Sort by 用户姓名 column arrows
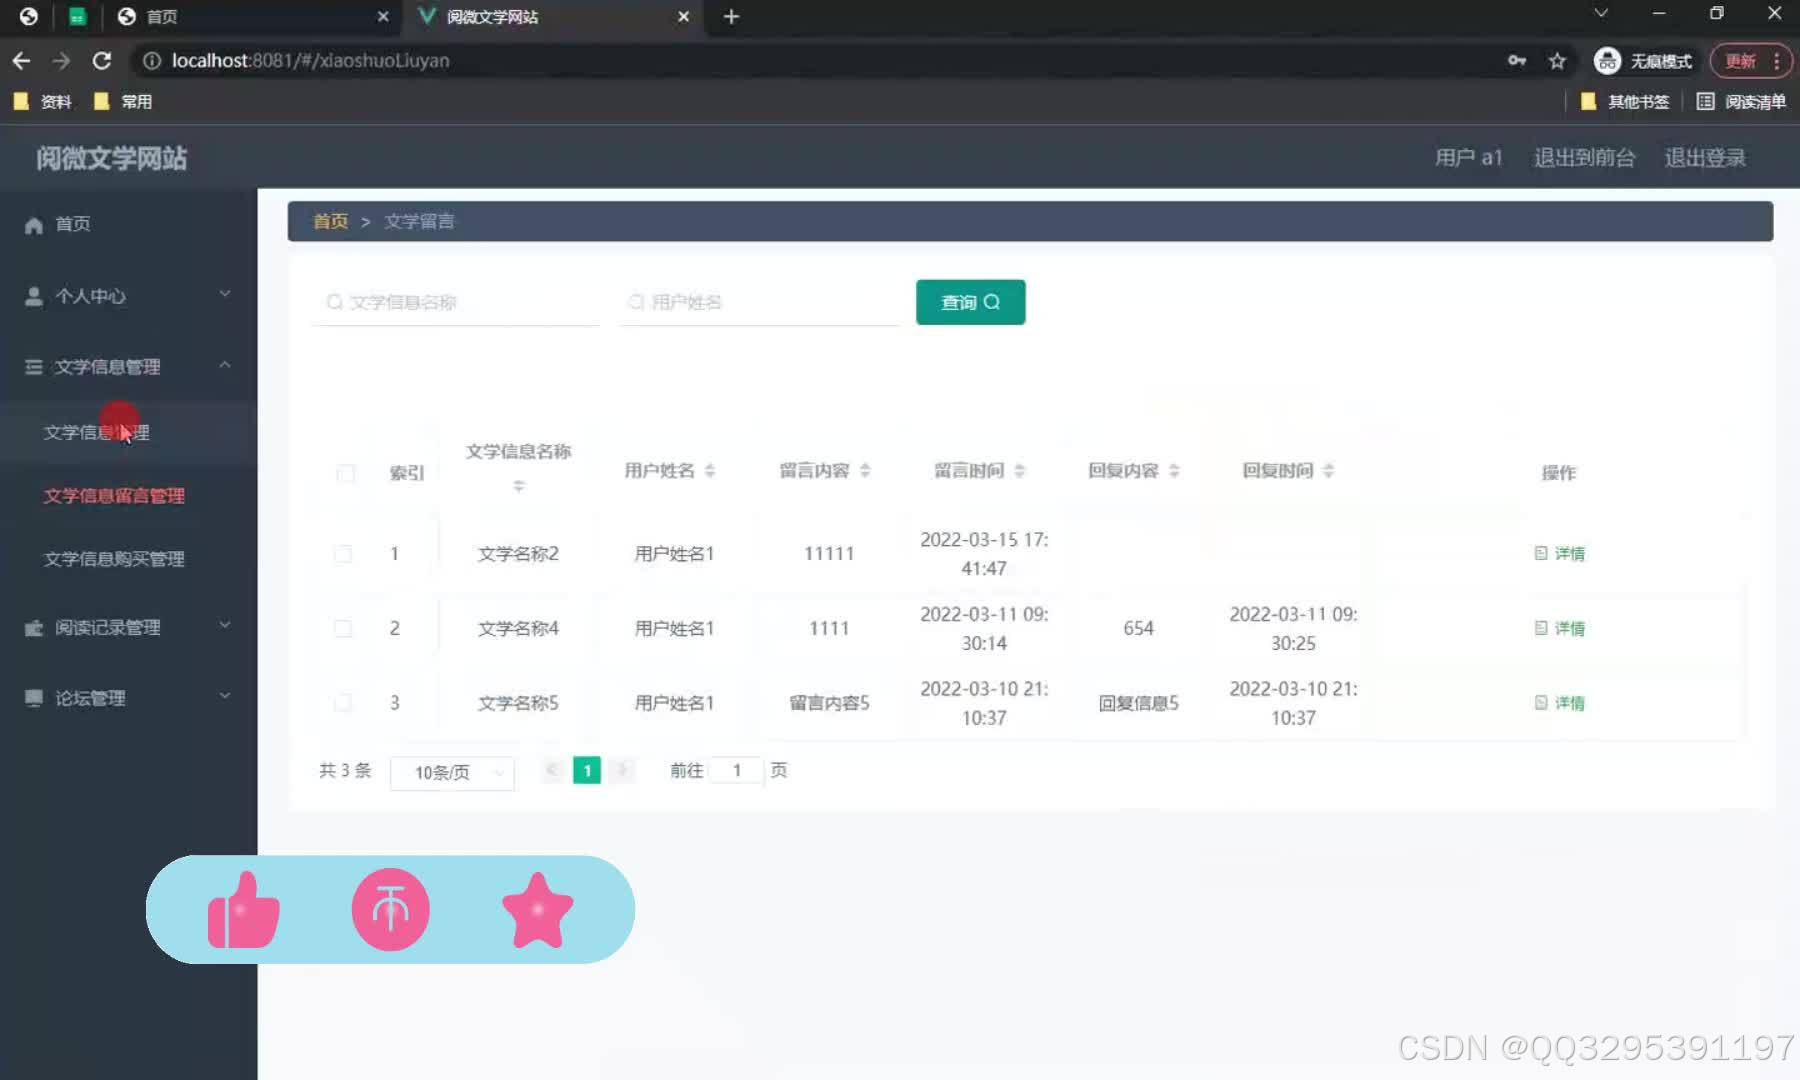1800x1080 pixels. [710, 471]
